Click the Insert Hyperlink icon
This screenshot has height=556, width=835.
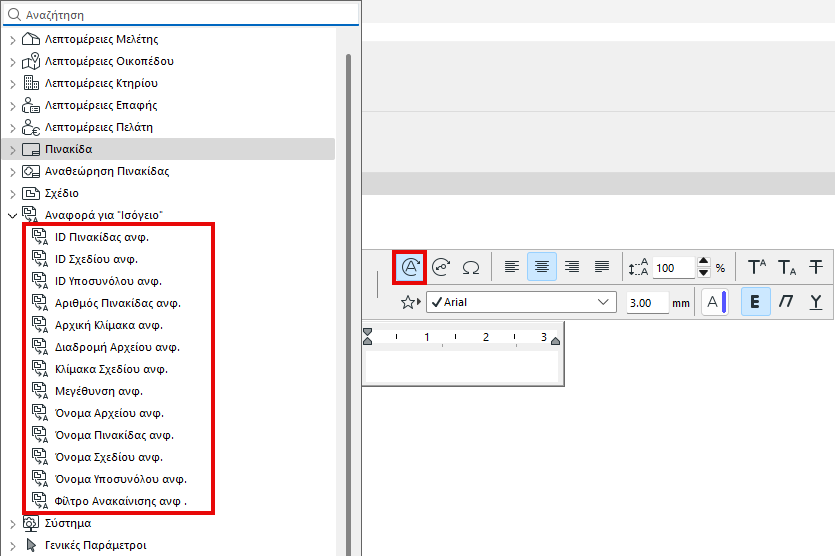click(441, 267)
